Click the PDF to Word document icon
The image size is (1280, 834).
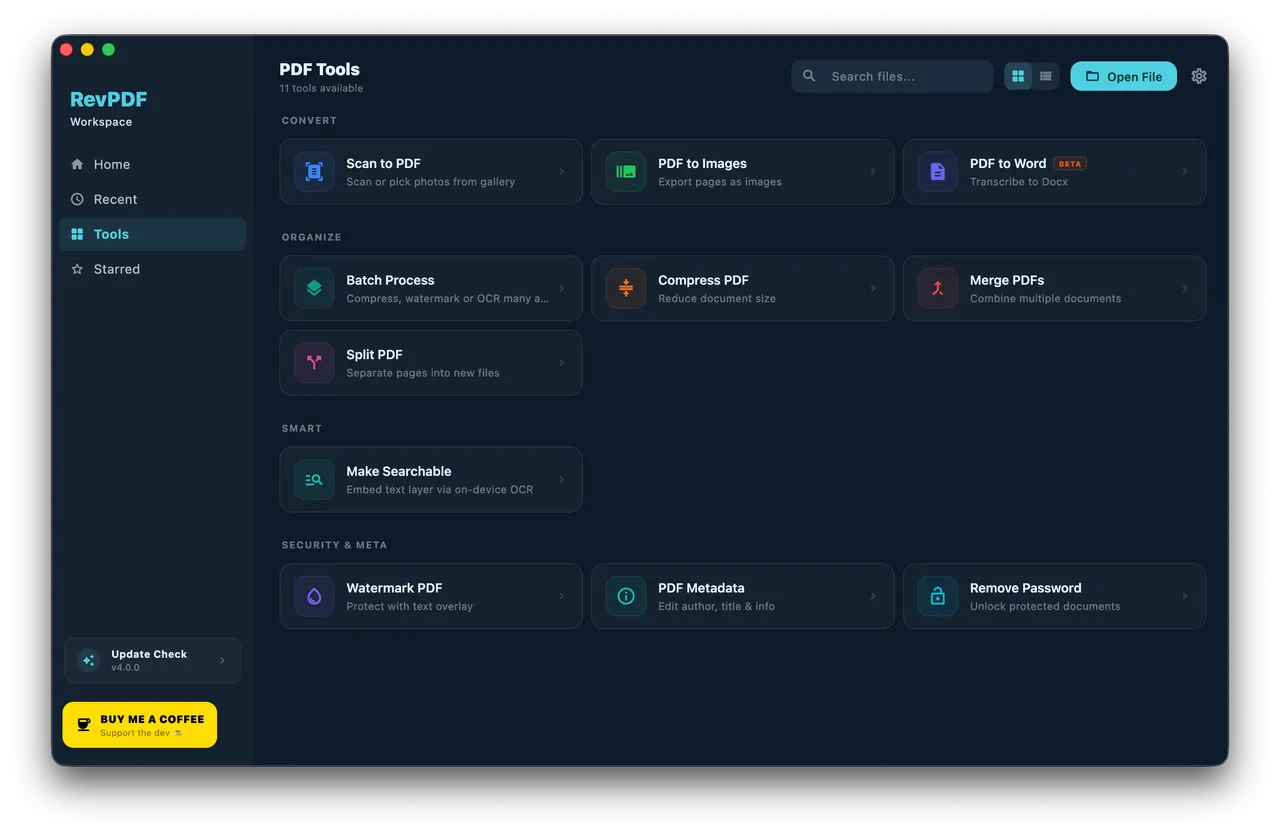pos(938,172)
